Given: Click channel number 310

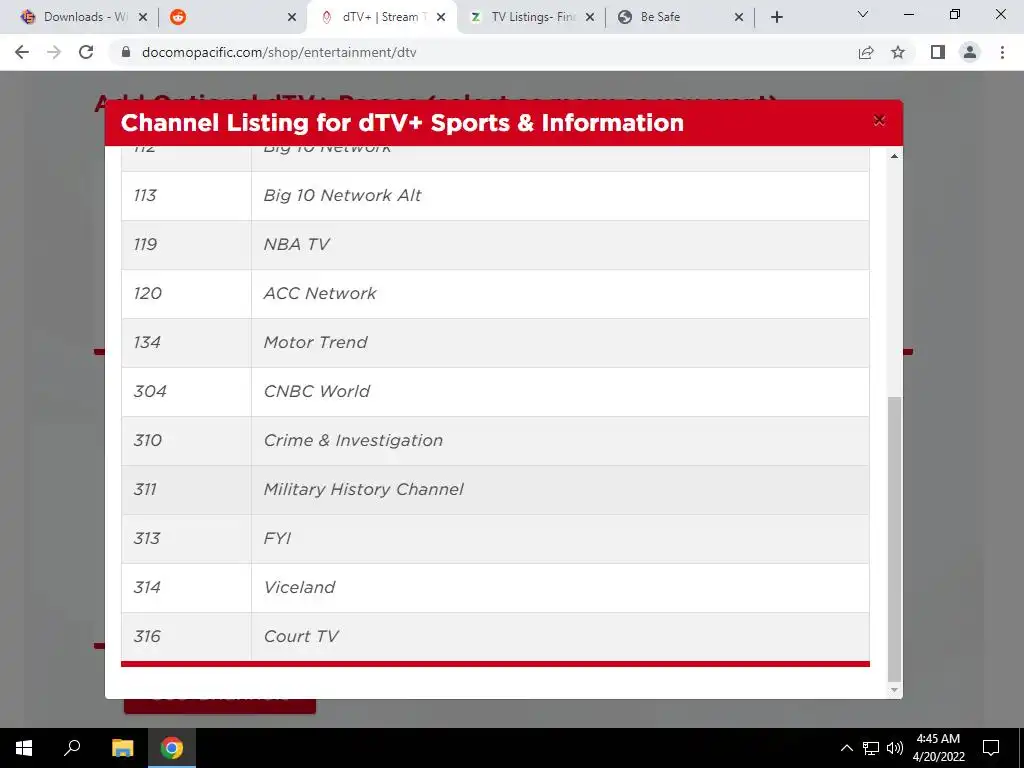Looking at the screenshot, I should tap(148, 440).
